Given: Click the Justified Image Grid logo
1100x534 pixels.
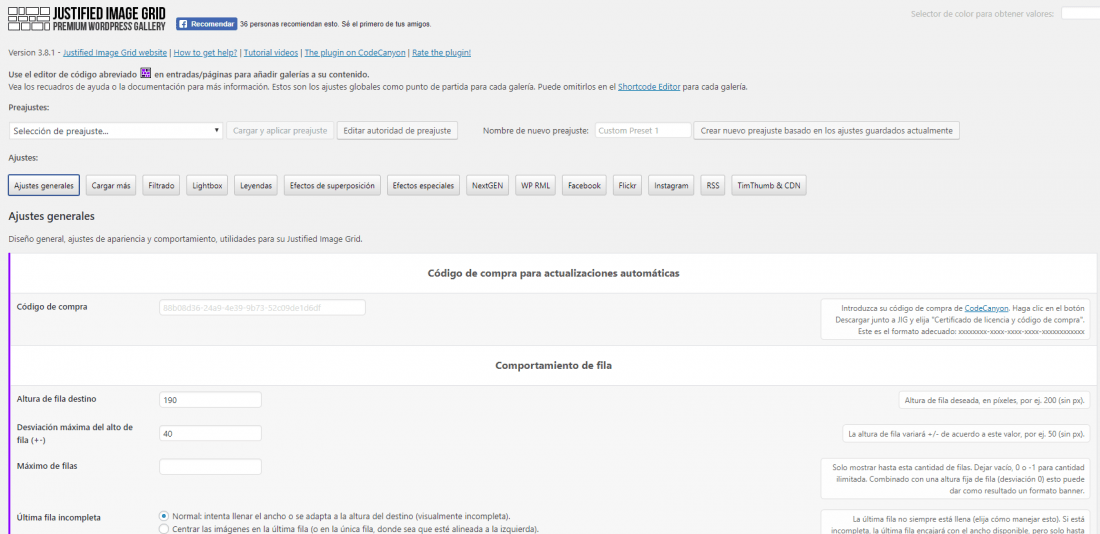Looking at the screenshot, I should point(87,18).
